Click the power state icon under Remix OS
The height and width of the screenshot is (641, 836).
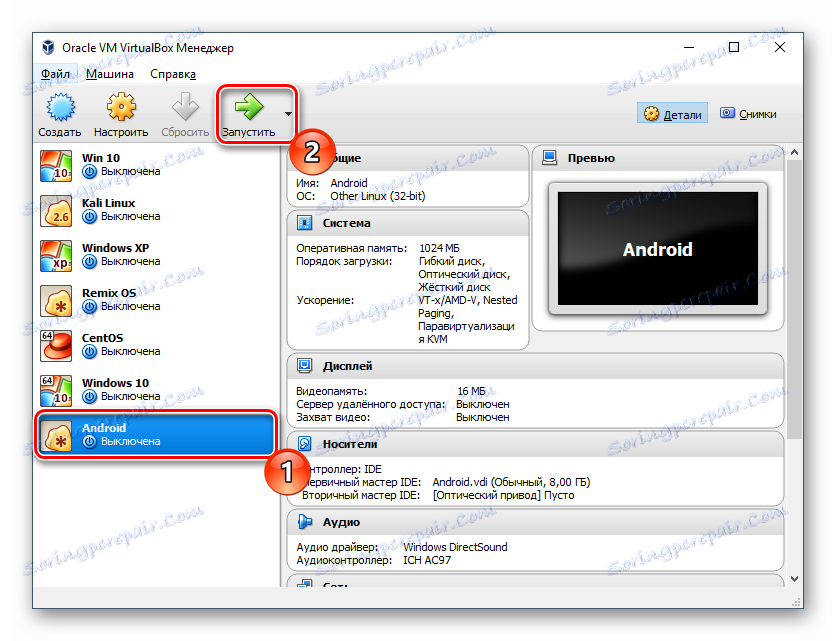click(x=89, y=307)
